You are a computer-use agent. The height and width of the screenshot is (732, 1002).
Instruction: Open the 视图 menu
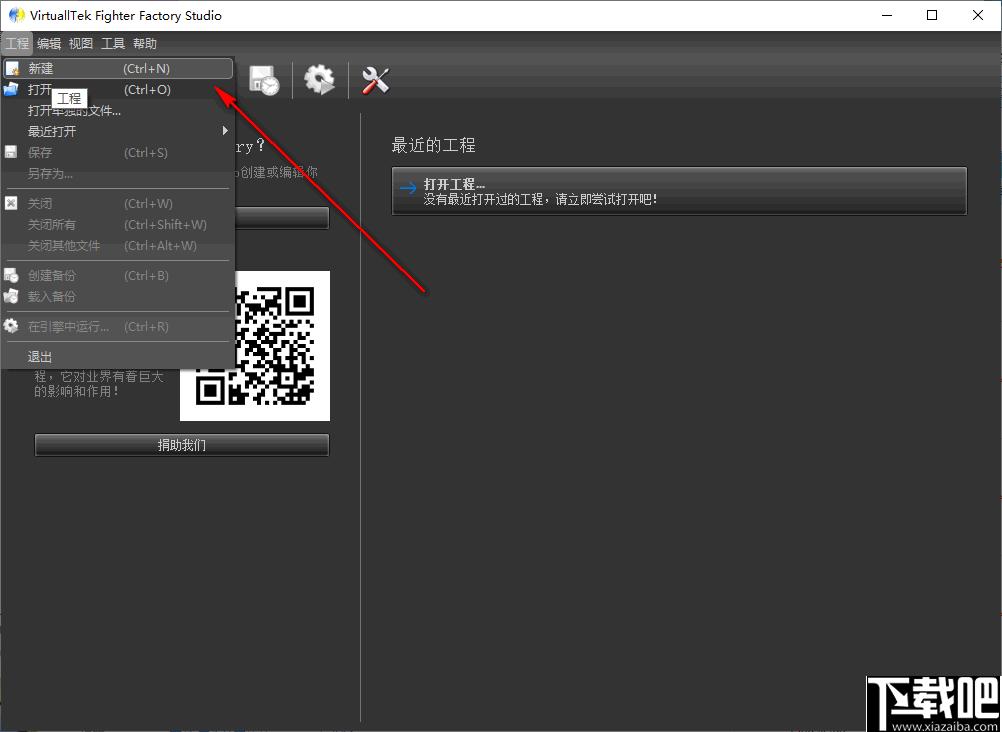[81, 43]
